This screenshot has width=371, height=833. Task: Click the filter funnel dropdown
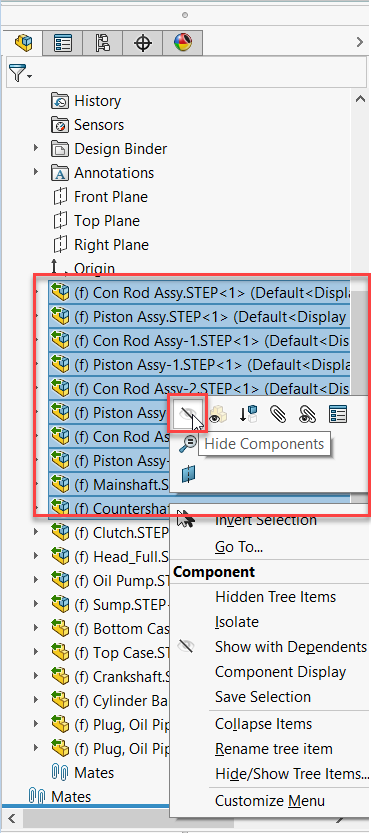coord(20,72)
